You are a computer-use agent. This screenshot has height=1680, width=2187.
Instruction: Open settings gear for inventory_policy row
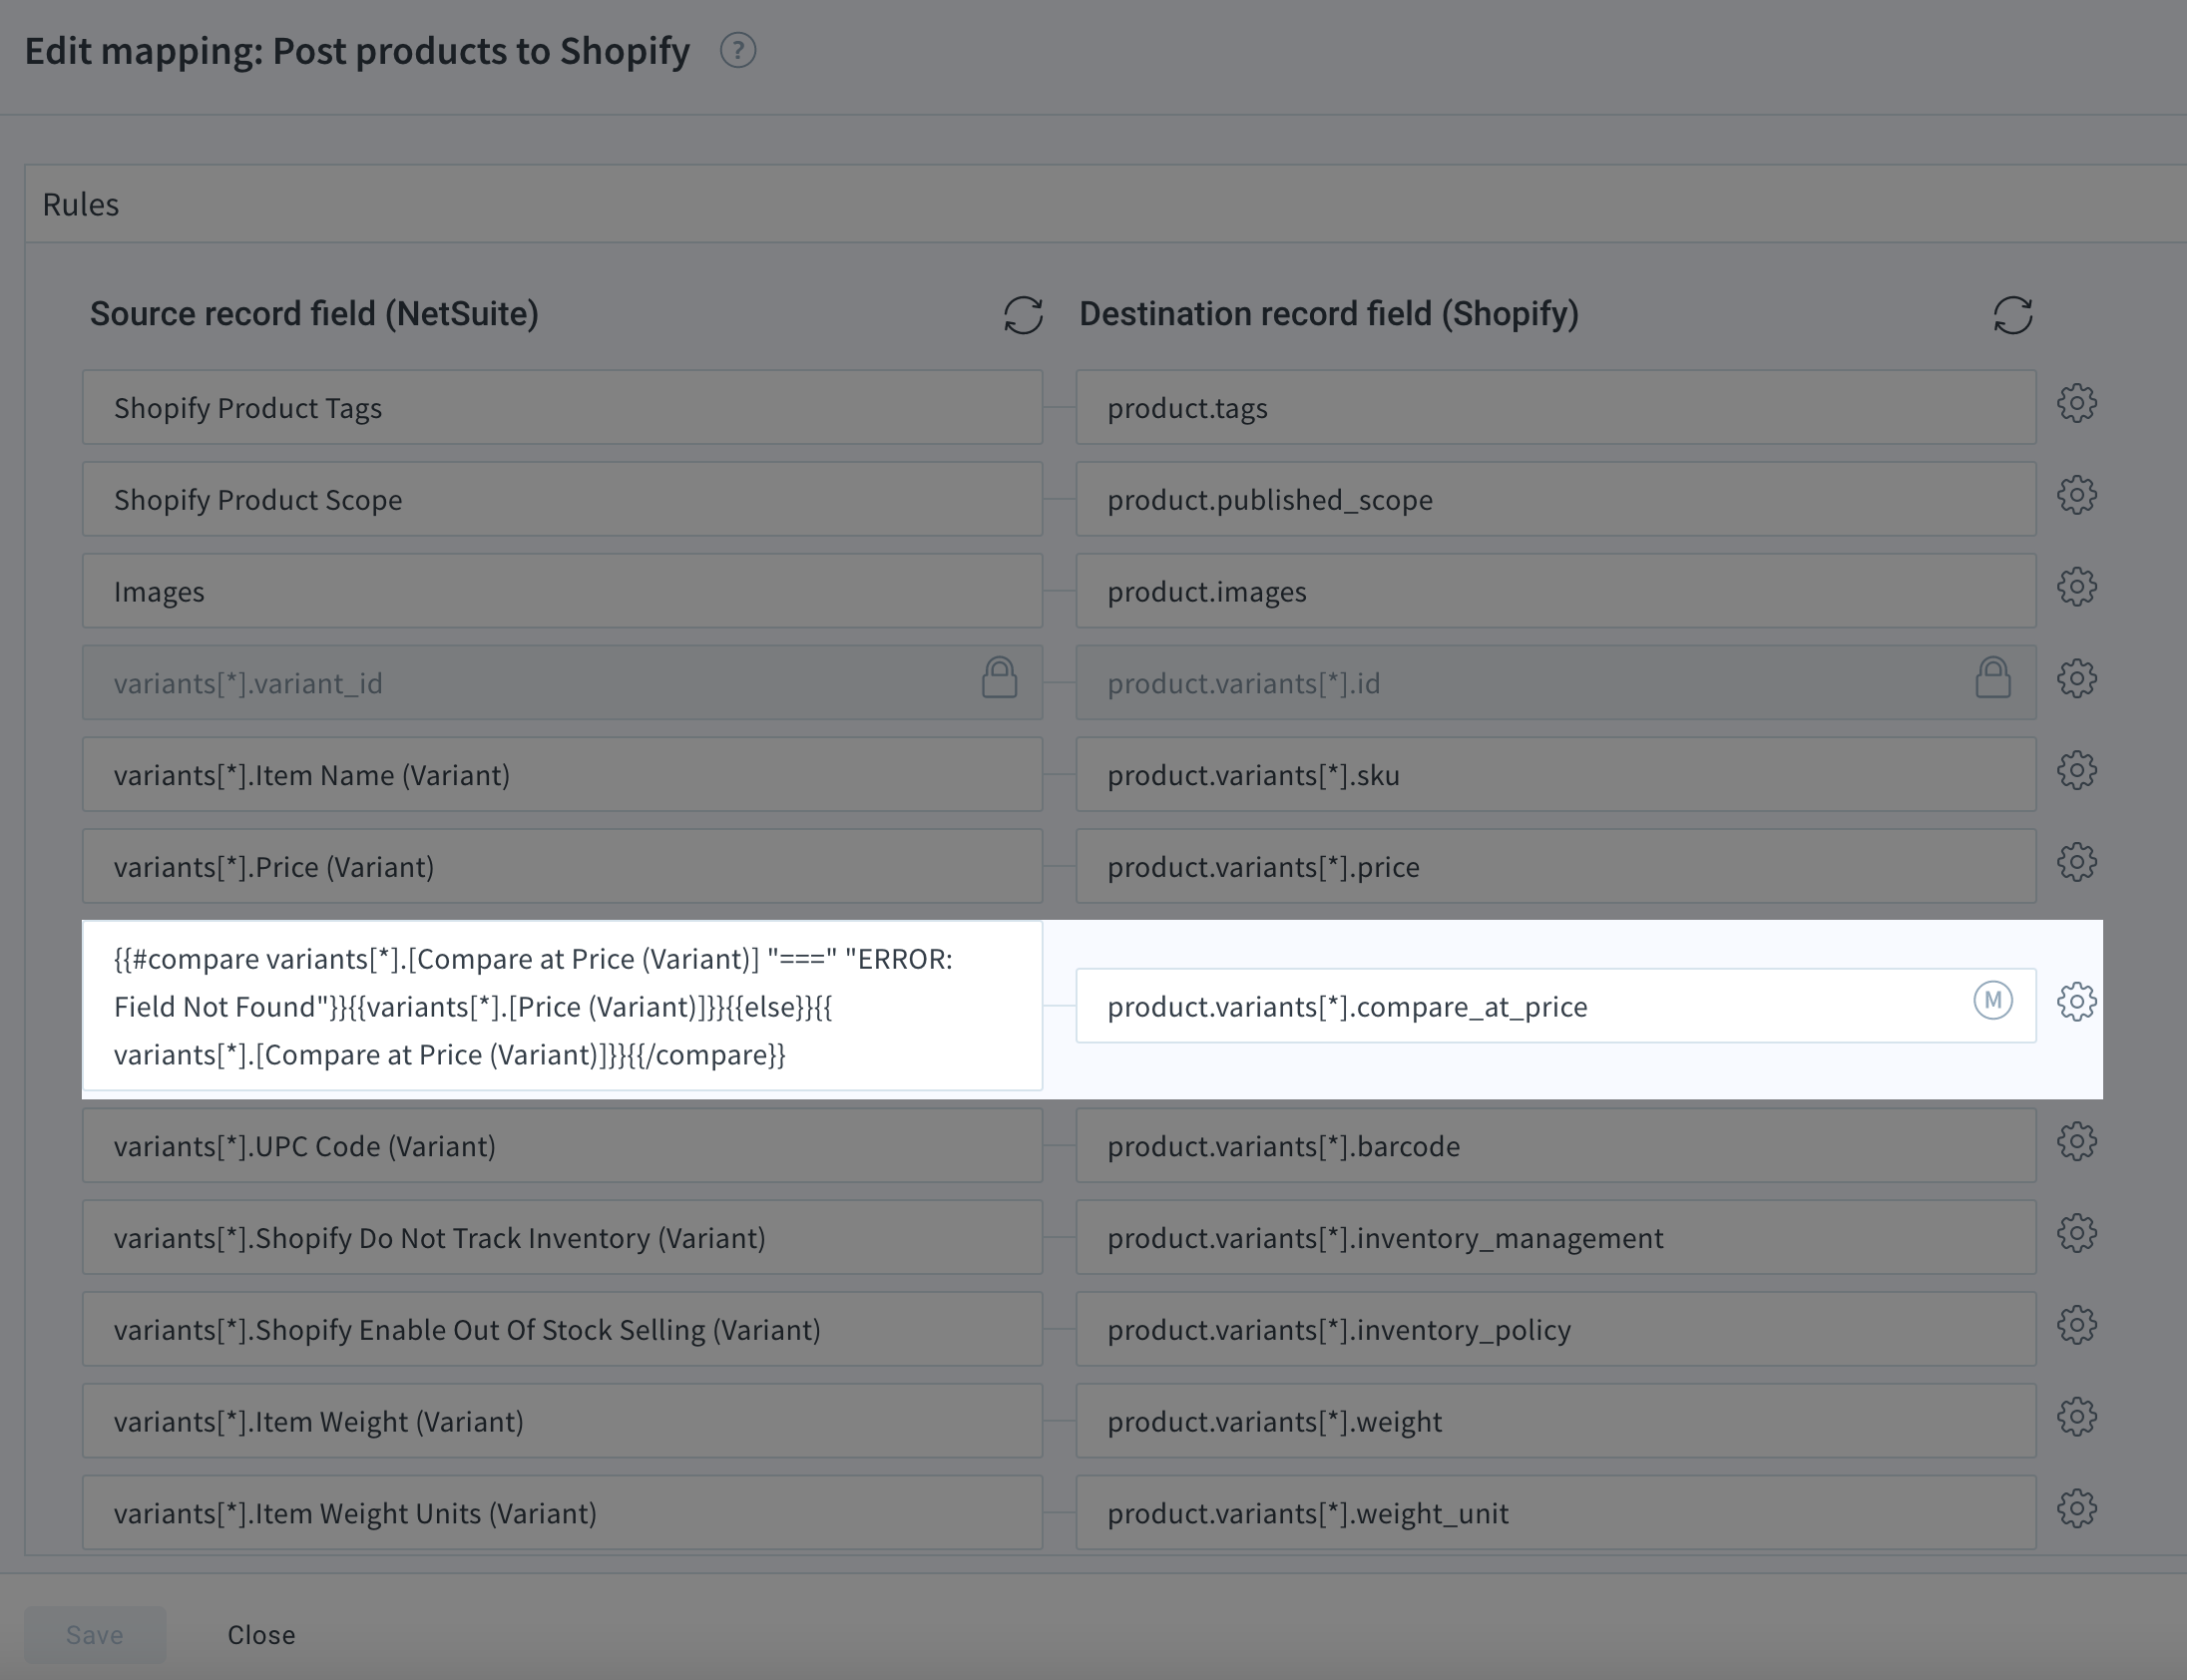[x=2077, y=1326]
